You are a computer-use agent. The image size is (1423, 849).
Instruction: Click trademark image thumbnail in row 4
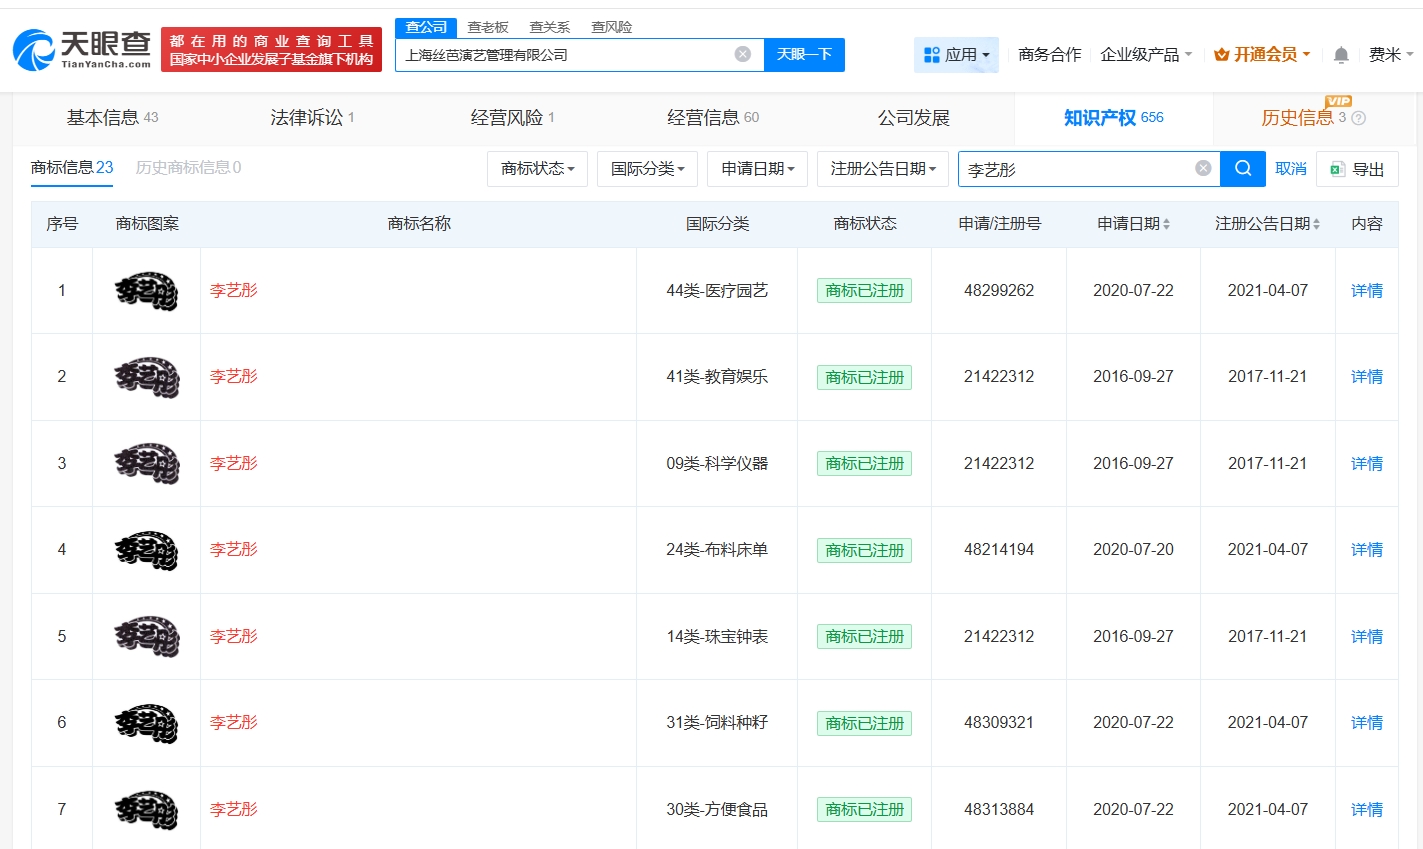(146, 550)
